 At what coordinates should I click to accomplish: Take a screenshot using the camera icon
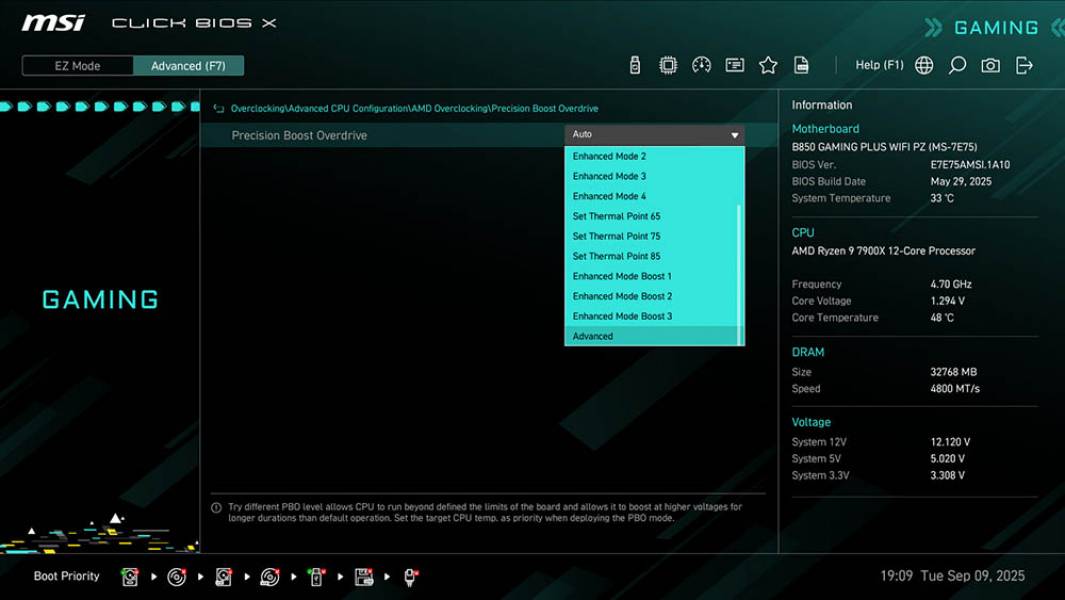click(x=988, y=63)
